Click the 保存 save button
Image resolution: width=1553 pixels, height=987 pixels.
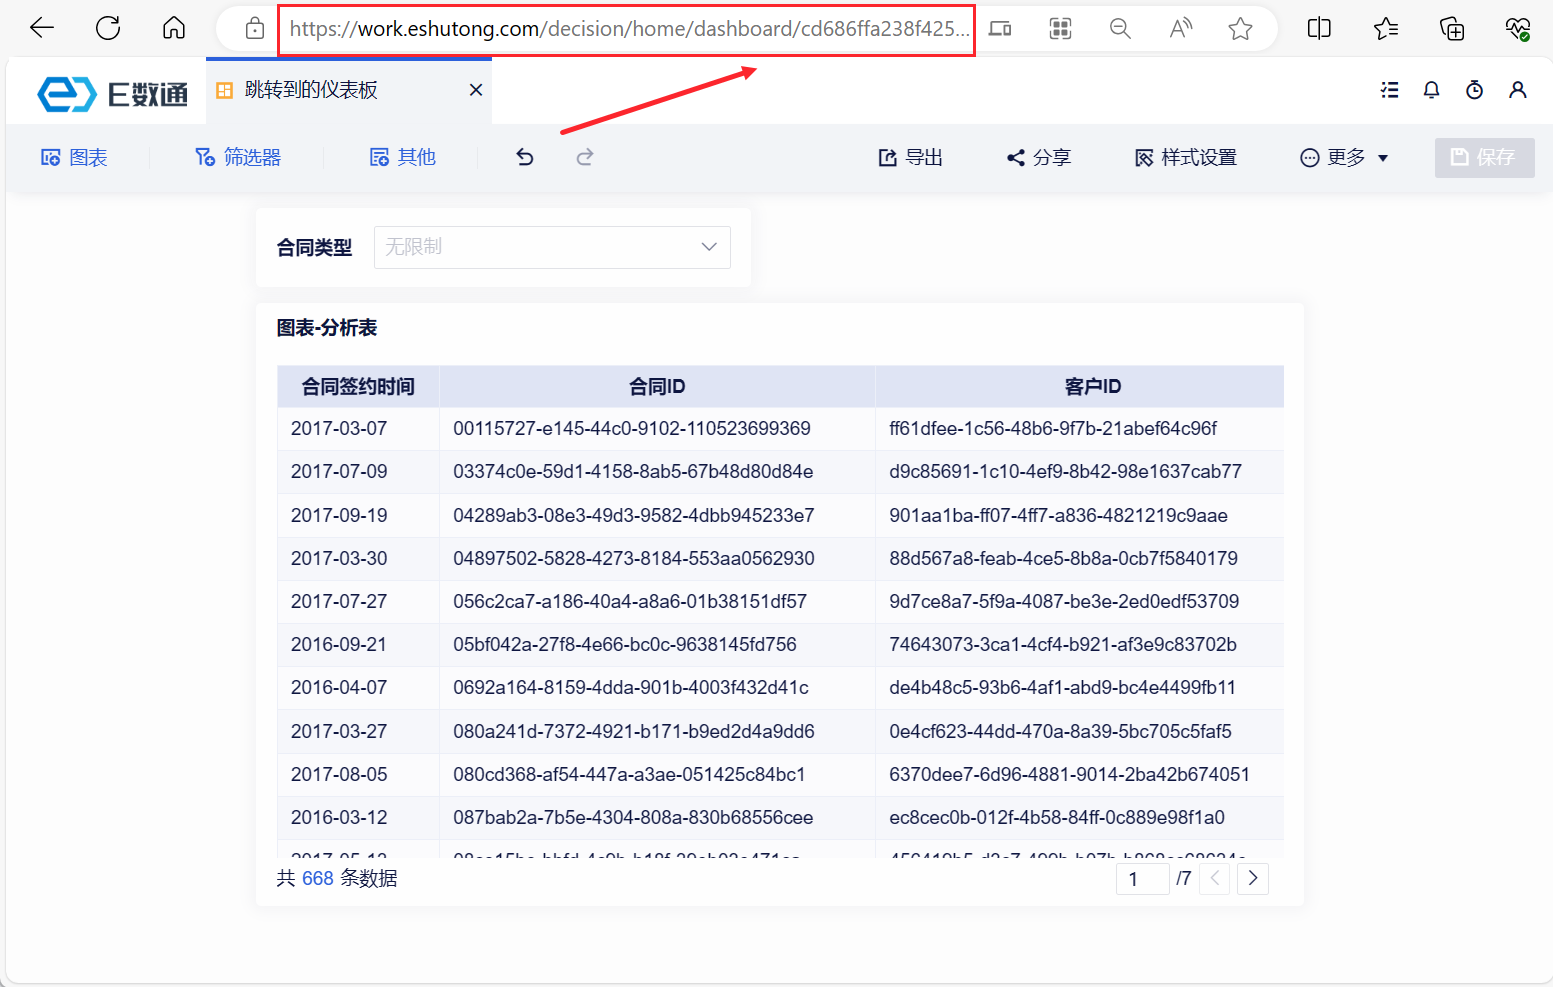(1485, 158)
